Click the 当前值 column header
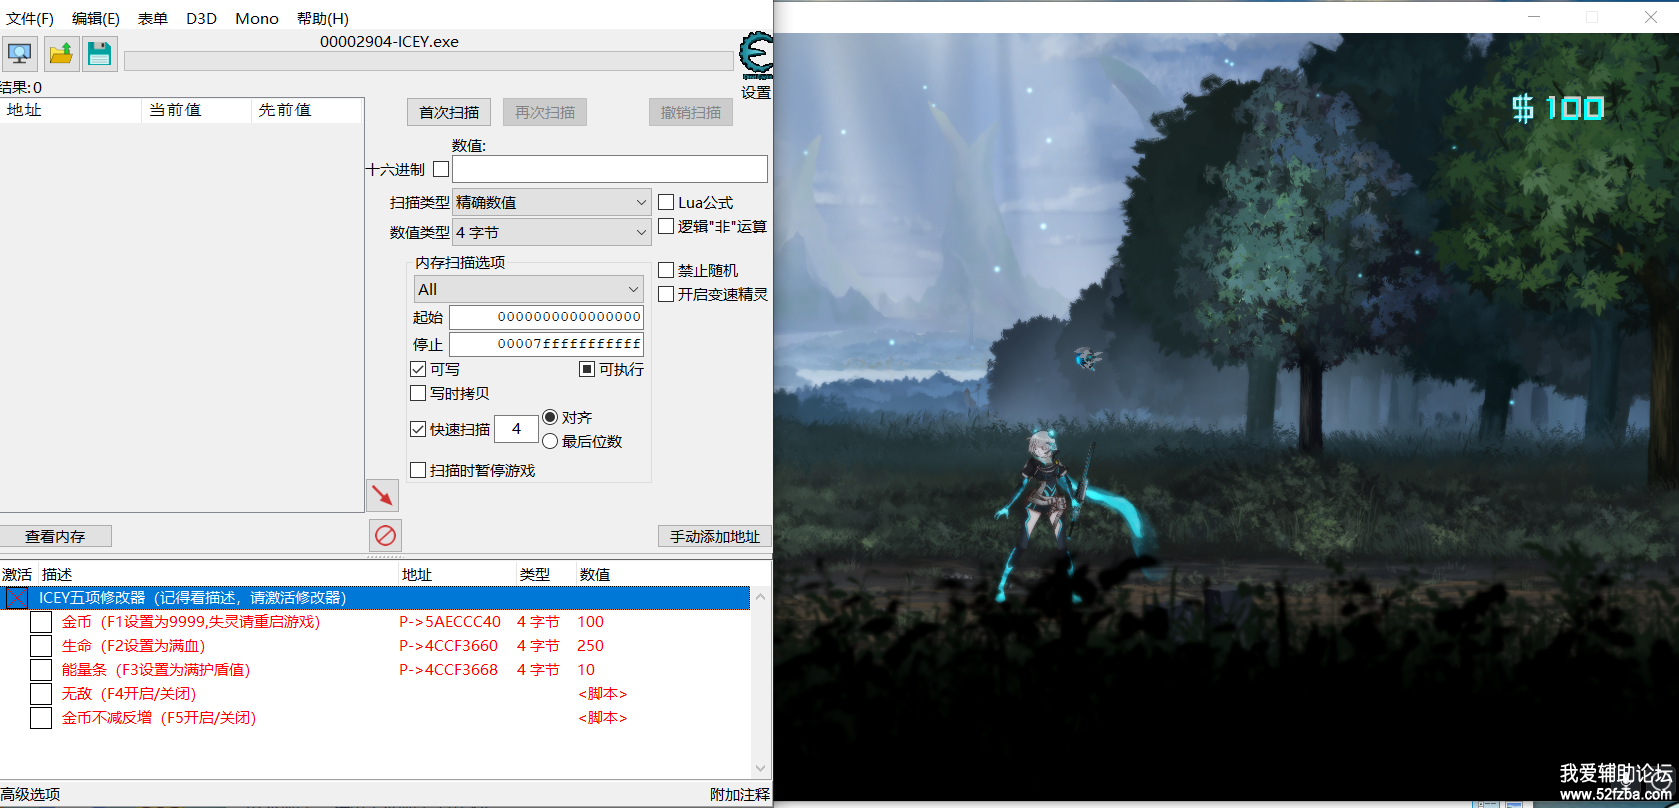The image size is (1679, 808). pos(197,110)
